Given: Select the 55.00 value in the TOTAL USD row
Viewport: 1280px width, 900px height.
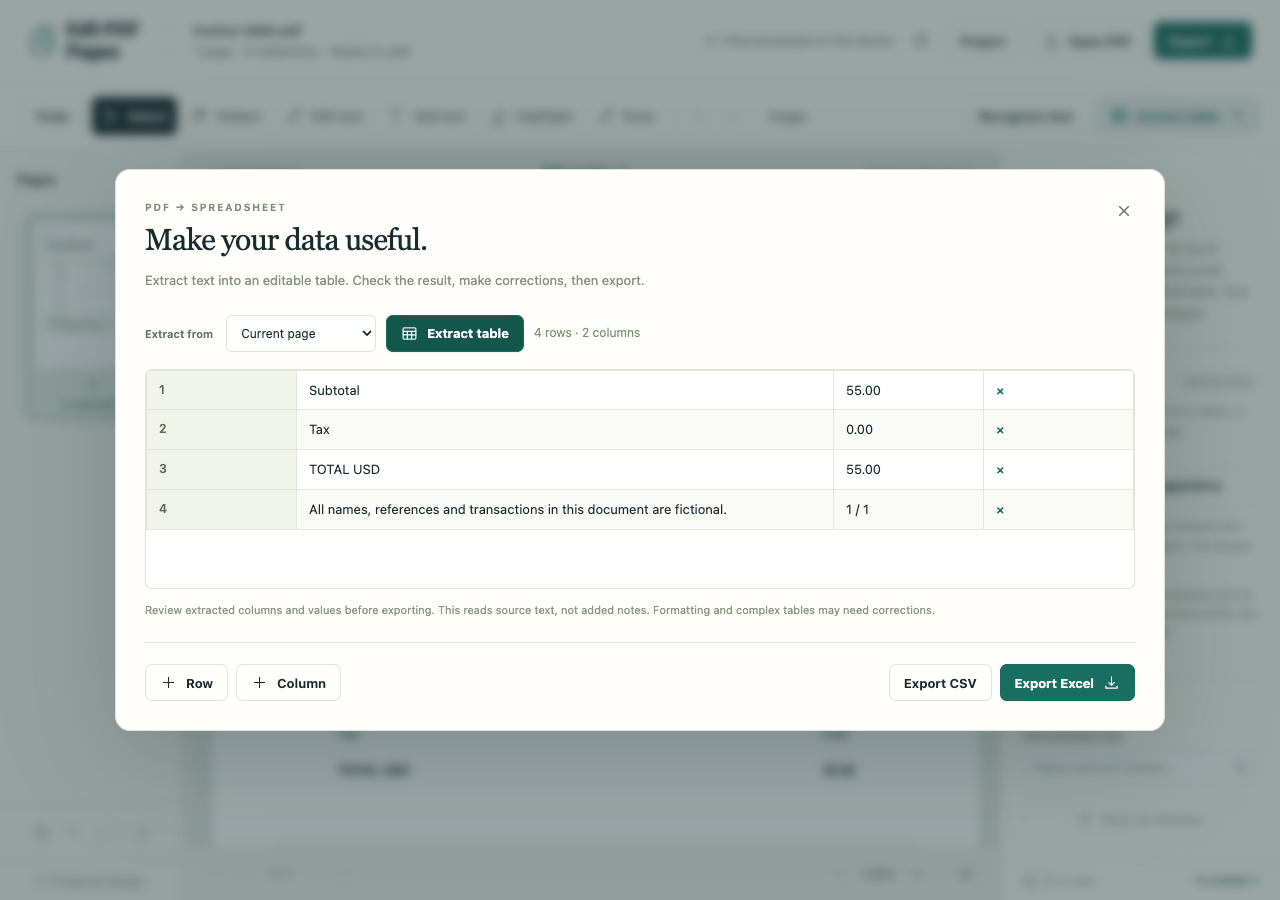Looking at the screenshot, I should [x=908, y=470].
